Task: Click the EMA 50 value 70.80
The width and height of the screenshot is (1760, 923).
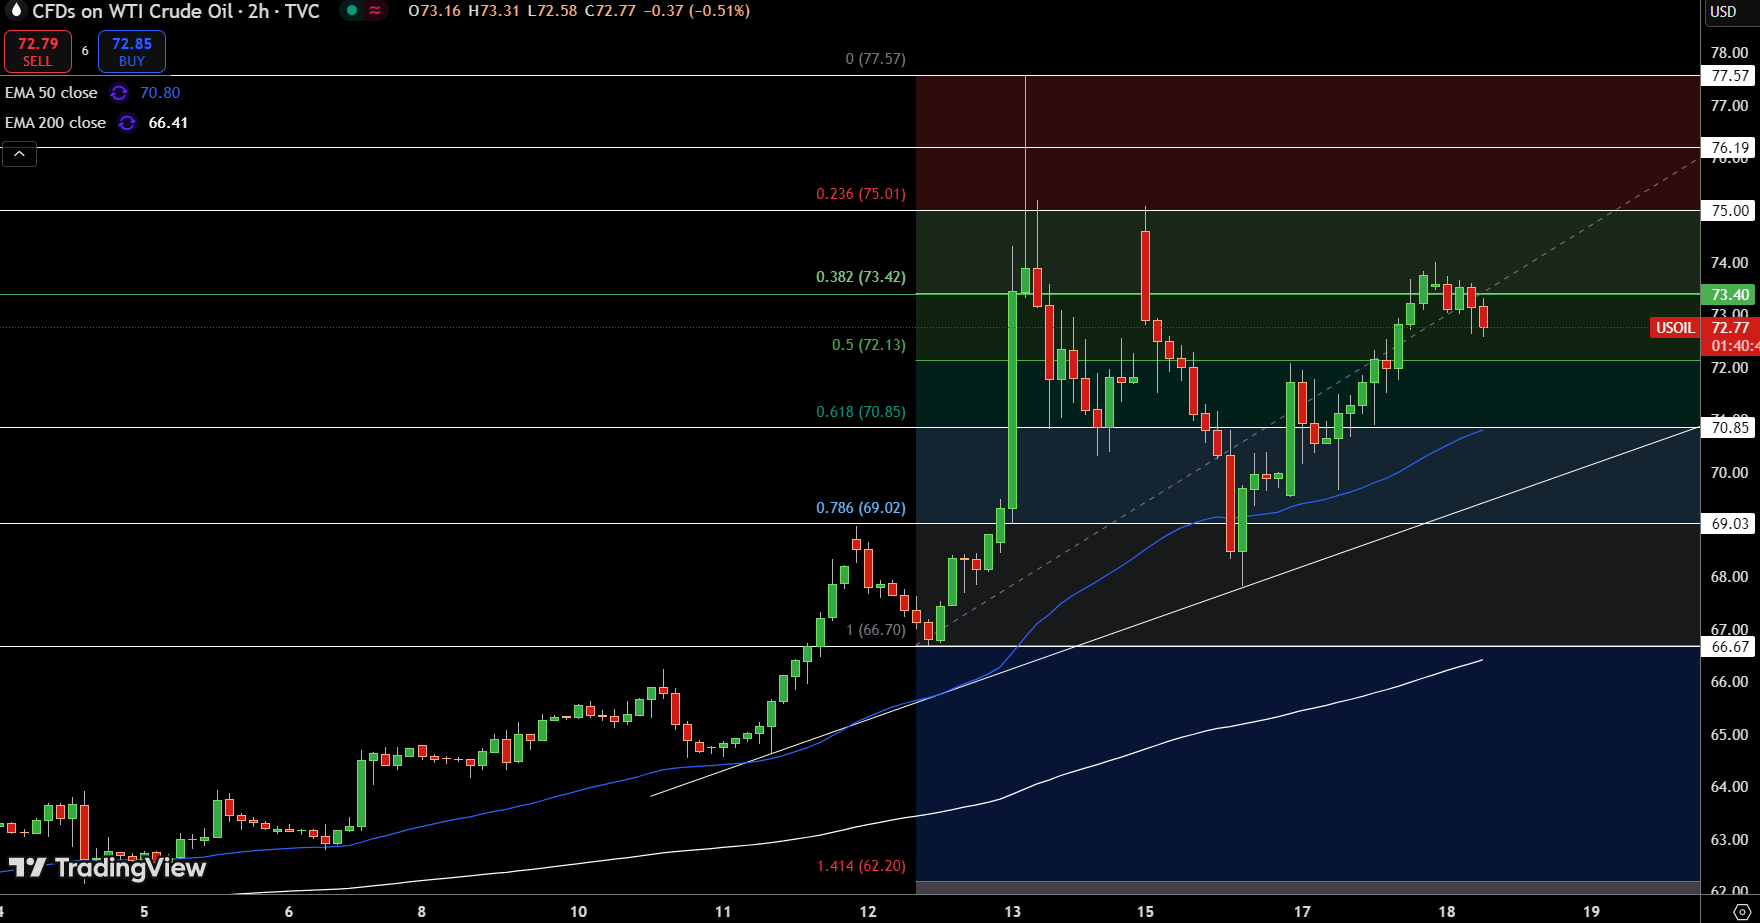Action: (x=160, y=93)
